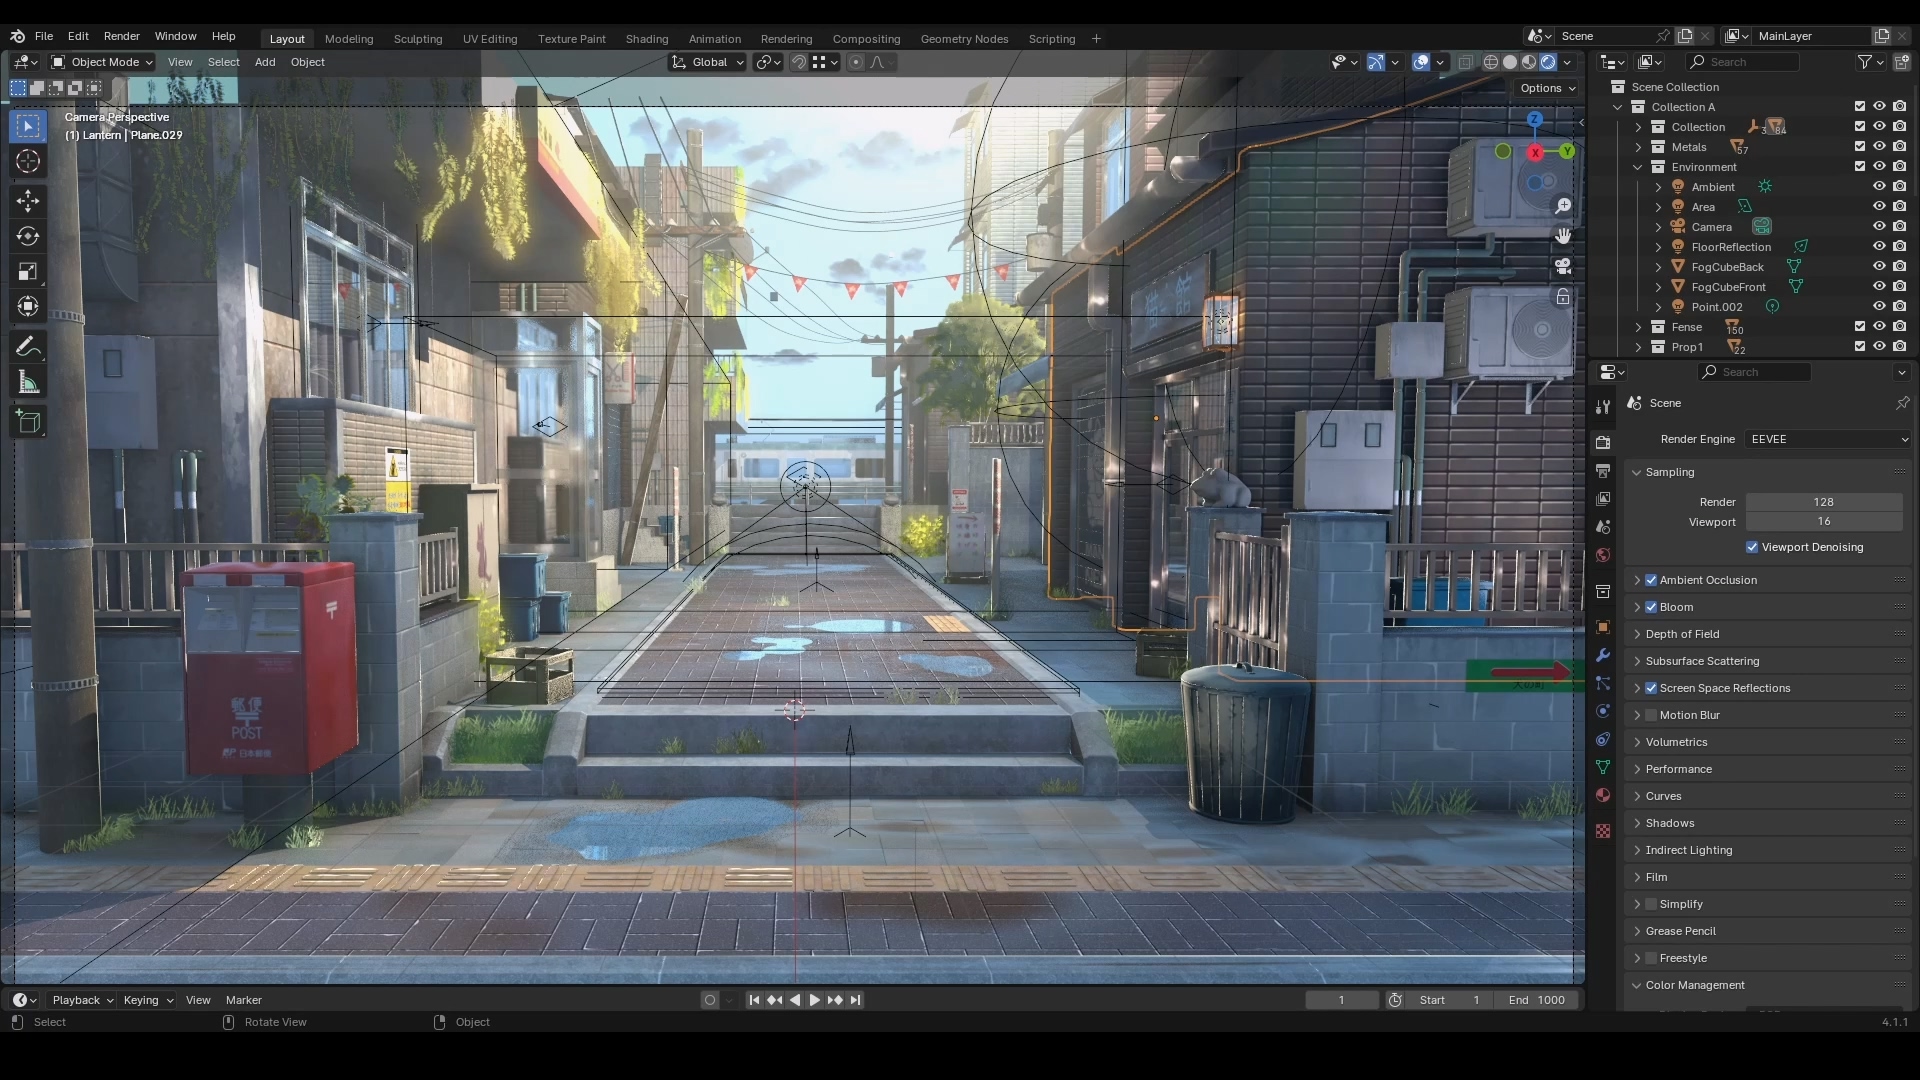Expand the Depth of Field panel
Image resolution: width=1920 pixels, height=1080 pixels.
pyautogui.click(x=1683, y=634)
